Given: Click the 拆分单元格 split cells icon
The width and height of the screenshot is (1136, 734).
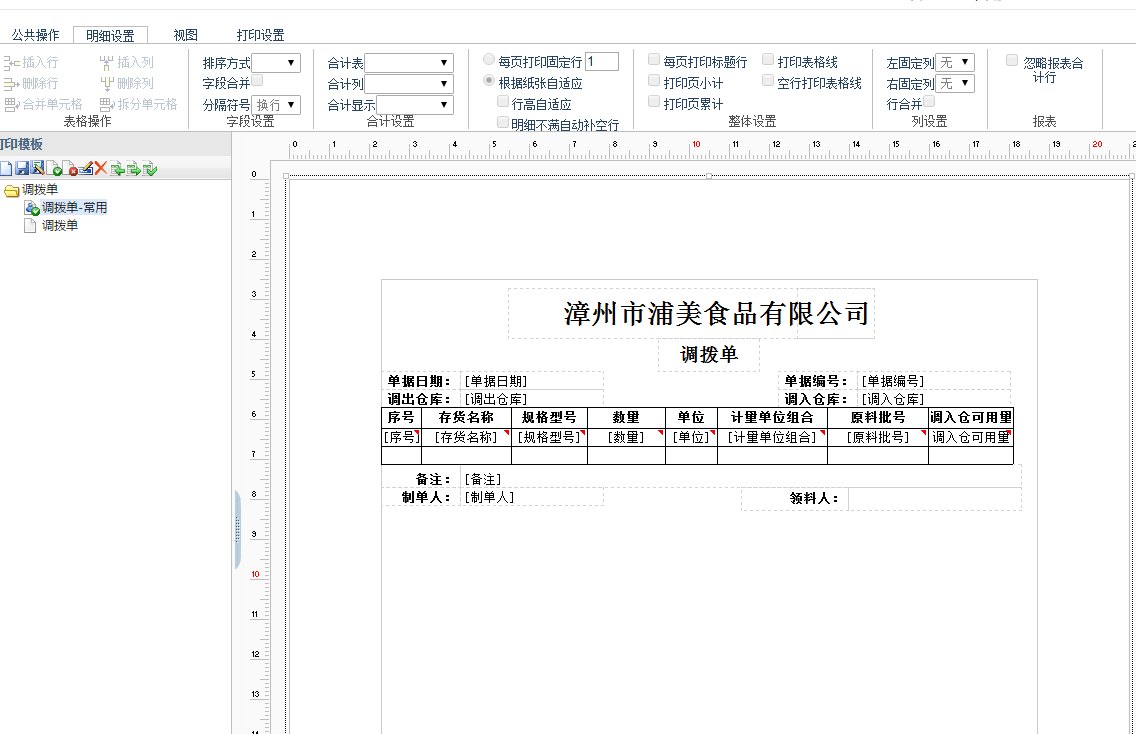Looking at the screenshot, I should pyautogui.click(x=106, y=105).
